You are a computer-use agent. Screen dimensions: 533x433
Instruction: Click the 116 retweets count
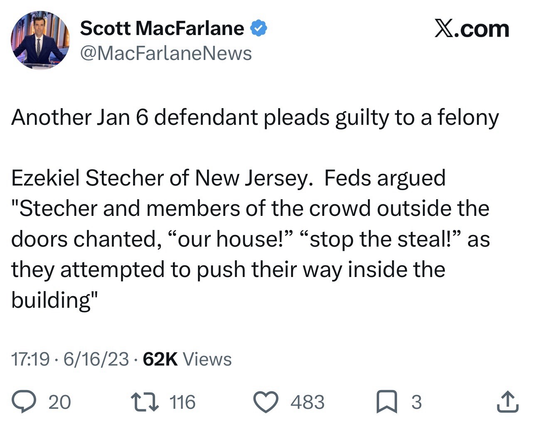tap(183, 402)
